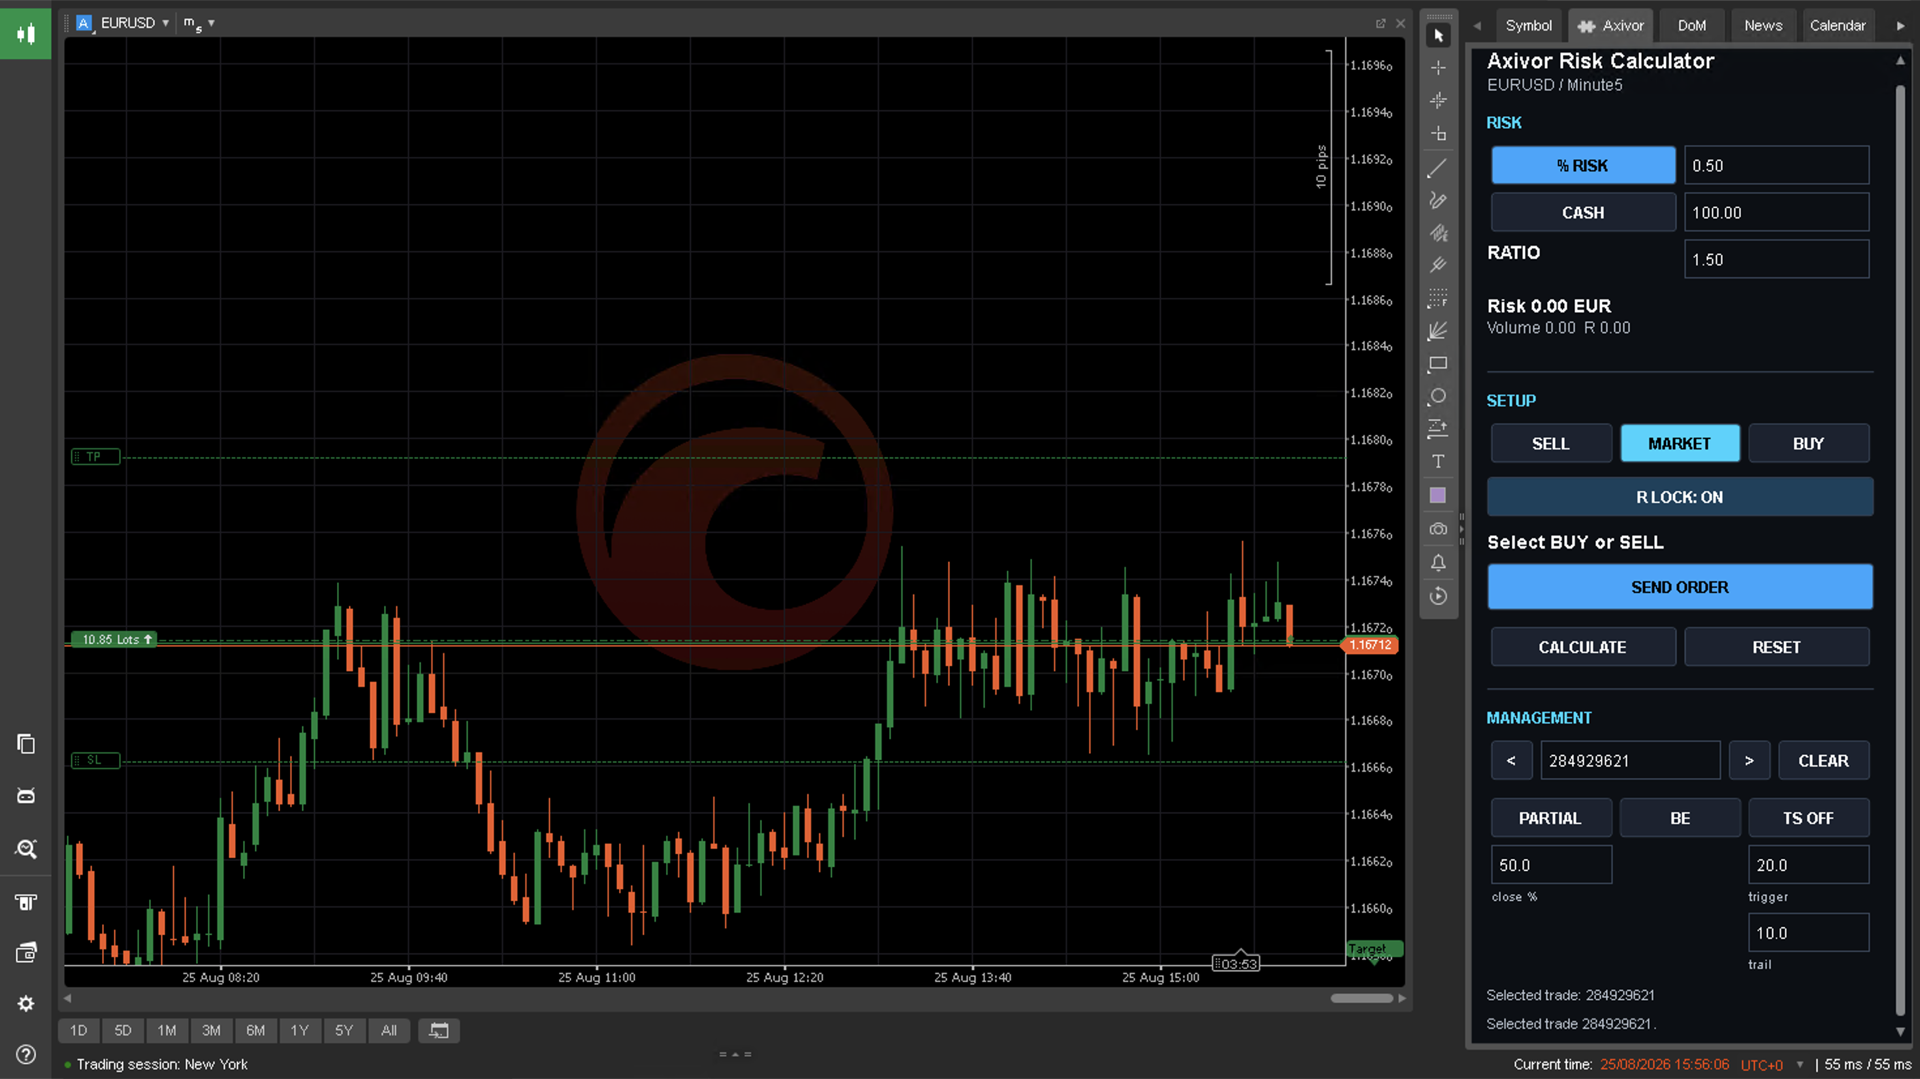Select the equidistant channel tool
This screenshot has height=1079, width=1920.
(x=1438, y=233)
